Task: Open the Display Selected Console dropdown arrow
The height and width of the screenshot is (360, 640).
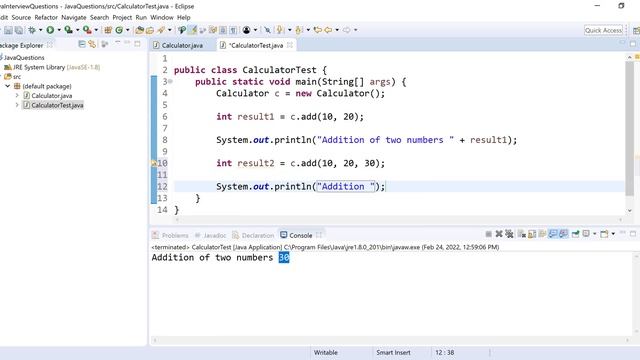Action: pos(595,234)
